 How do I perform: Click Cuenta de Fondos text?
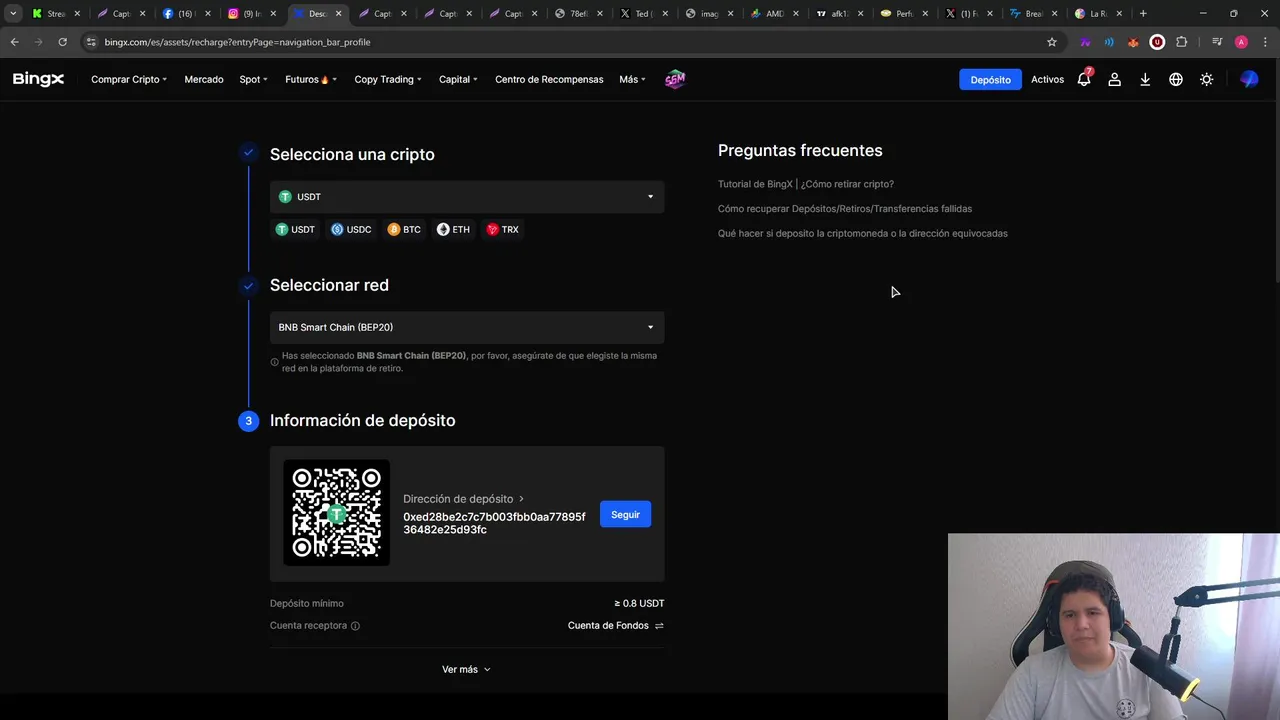[608, 626]
